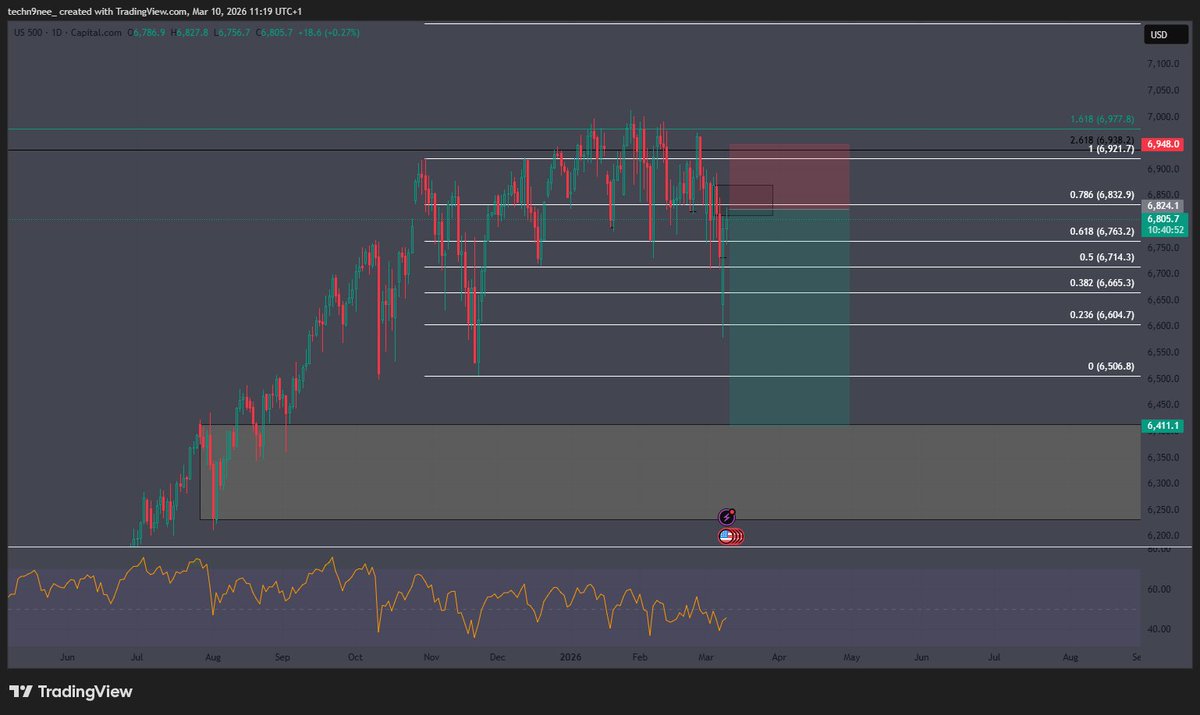Click the 6,300.0 price axis label
This screenshot has width=1200, height=715.
pos(1163,483)
